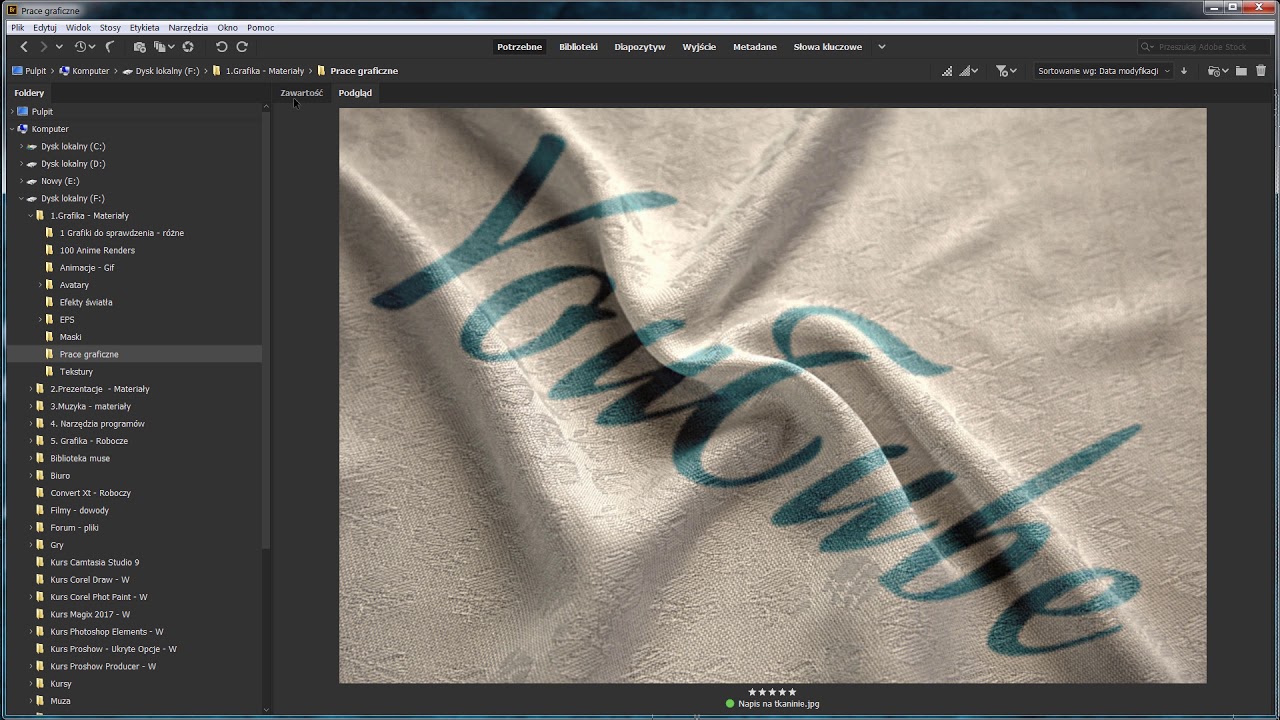Screen dimensions: 1280x720
Task: Switch to Słowa kluczowe workspace
Action: pyautogui.click(x=827, y=47)
